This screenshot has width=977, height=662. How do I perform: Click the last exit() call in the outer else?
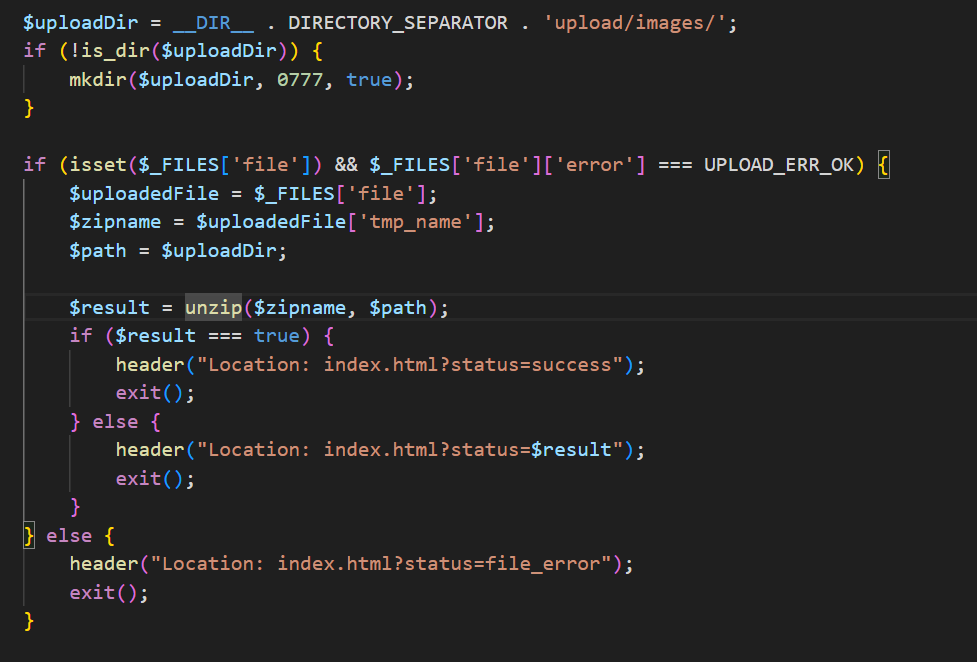[x=109, y=592]
